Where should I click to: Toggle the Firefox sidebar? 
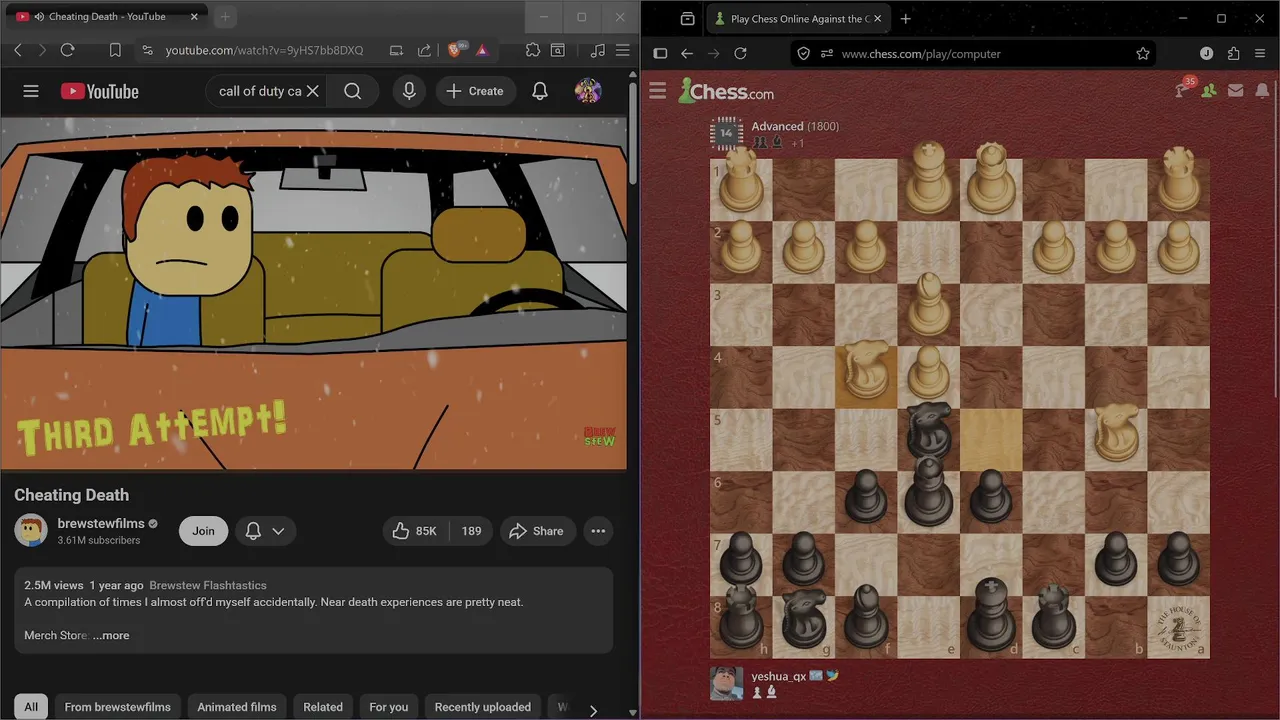tap(660, 54)
